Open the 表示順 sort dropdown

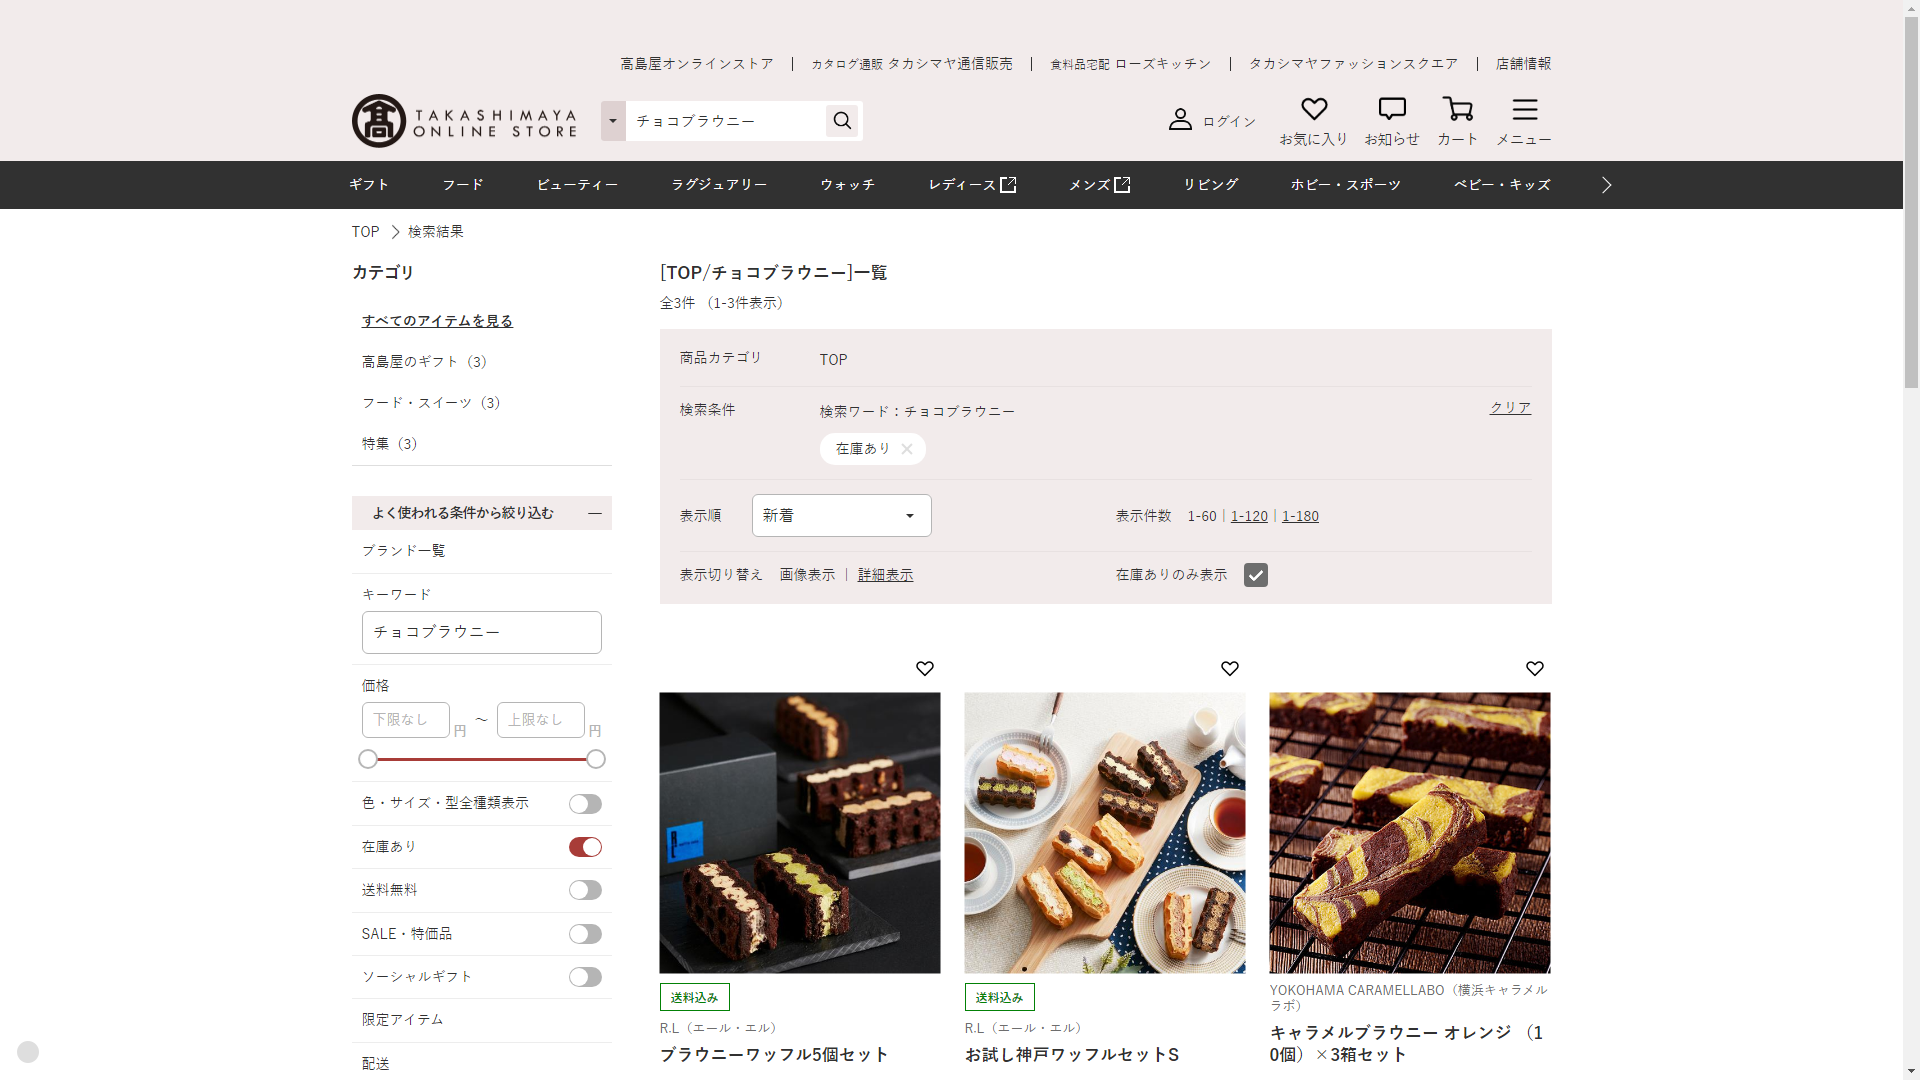point(841,516)
